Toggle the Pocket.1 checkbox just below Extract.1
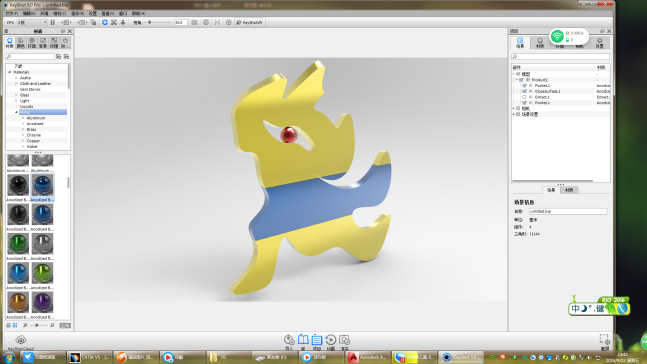The image size is (647, 364). point(524,103)
